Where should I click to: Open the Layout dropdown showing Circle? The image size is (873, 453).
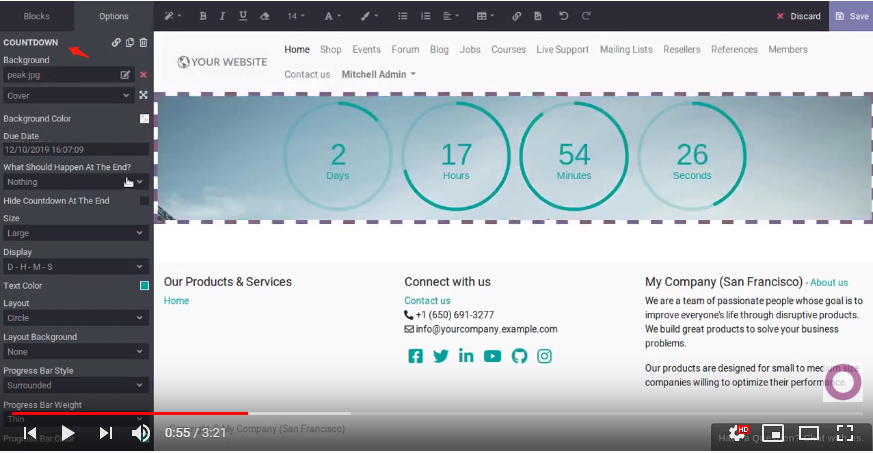pyautogui.click(x=75, y=318)
